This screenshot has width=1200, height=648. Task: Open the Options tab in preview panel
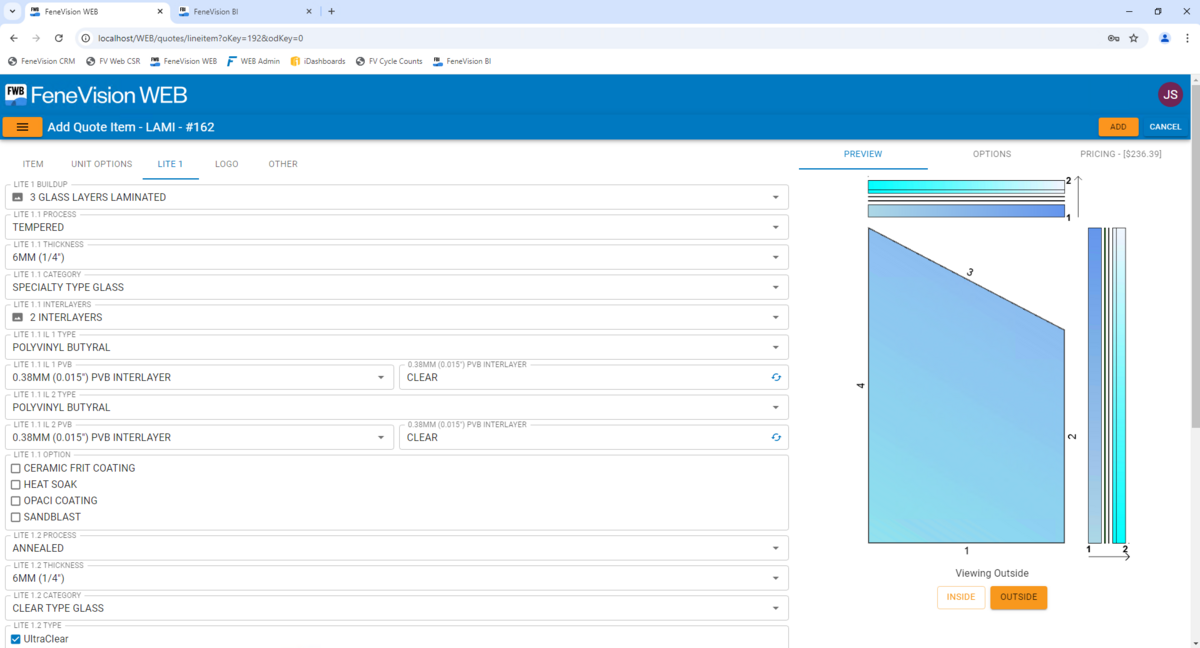click(991, 154)
